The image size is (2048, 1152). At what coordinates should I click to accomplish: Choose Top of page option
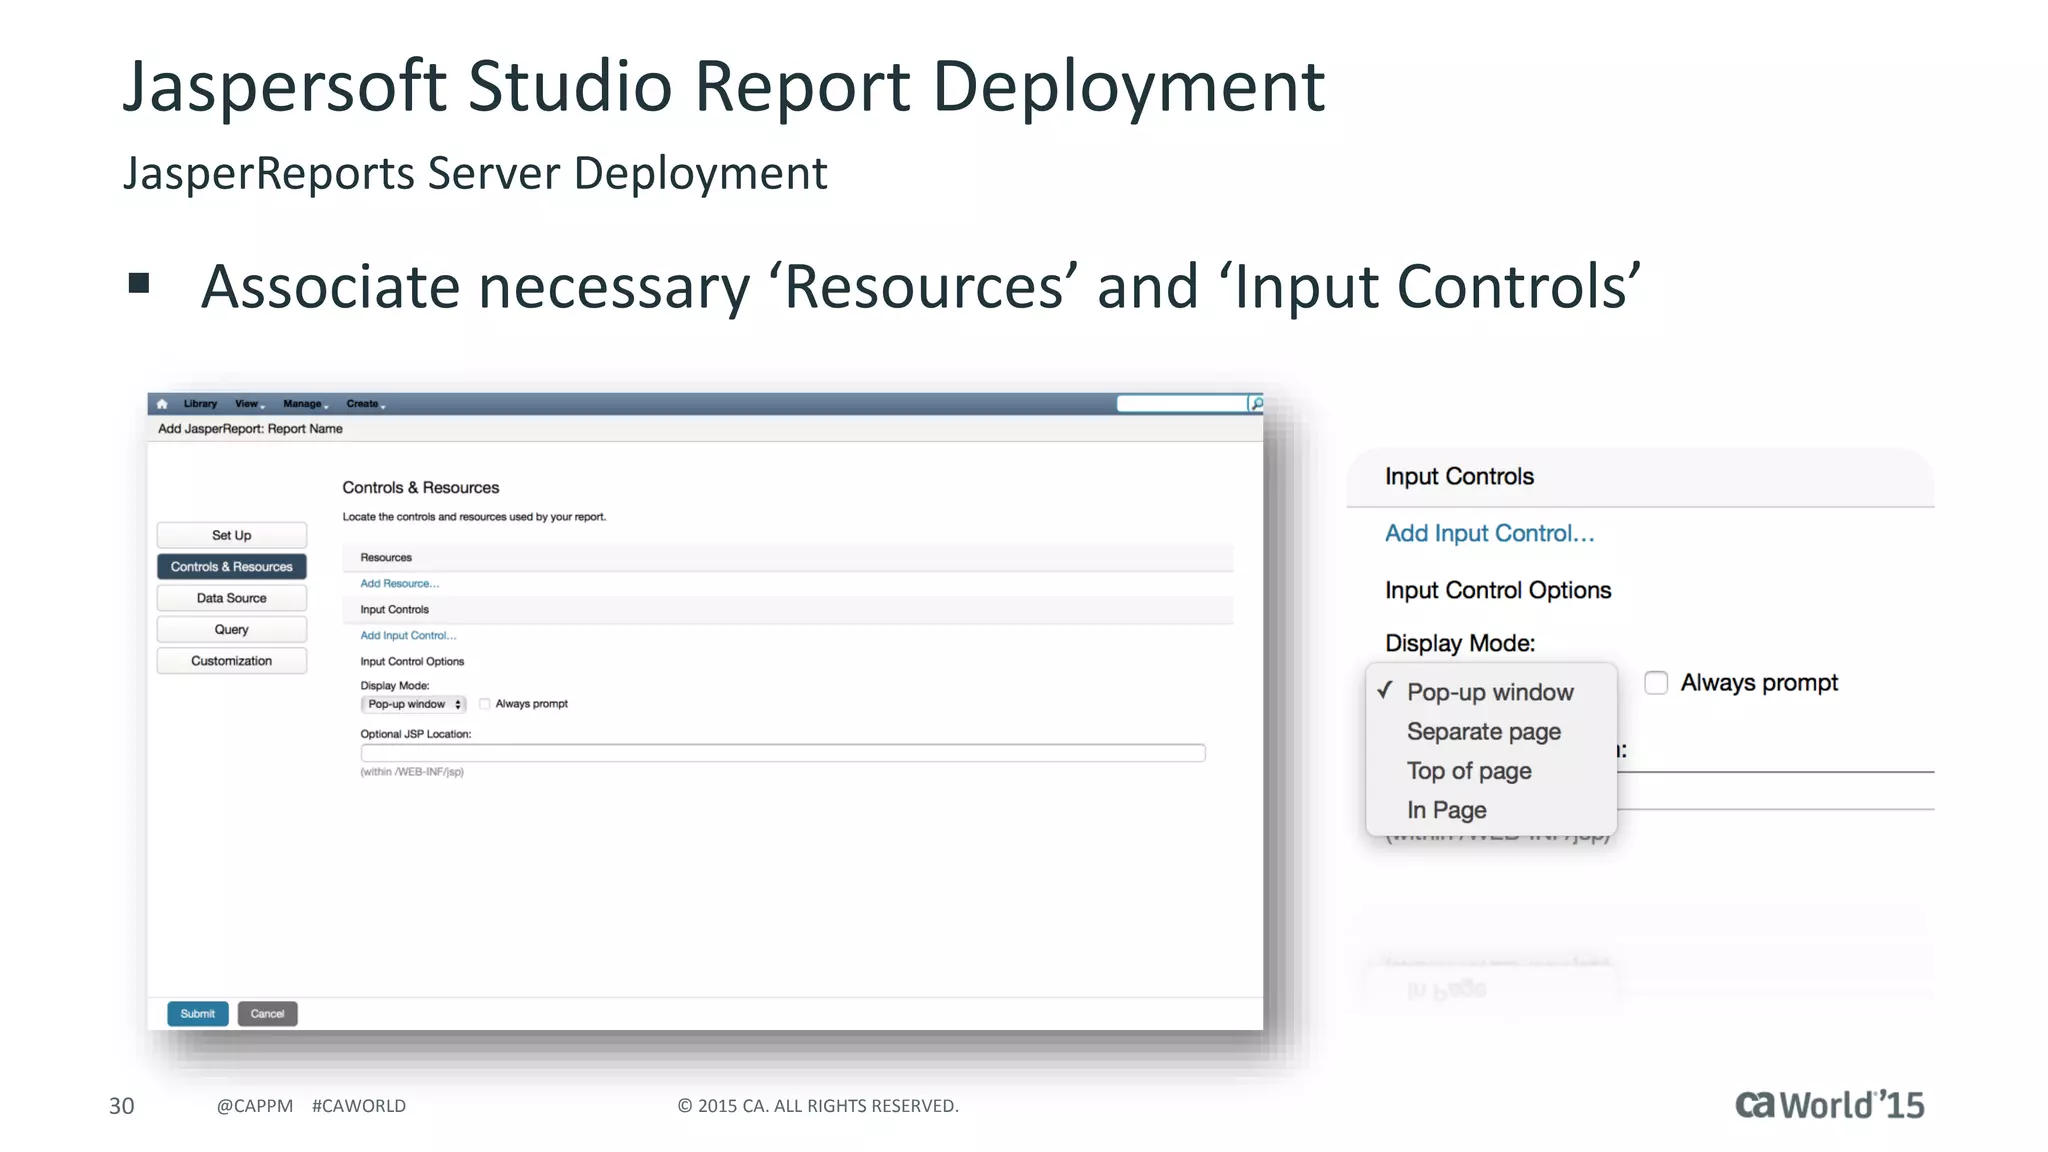coord(1490,771)
